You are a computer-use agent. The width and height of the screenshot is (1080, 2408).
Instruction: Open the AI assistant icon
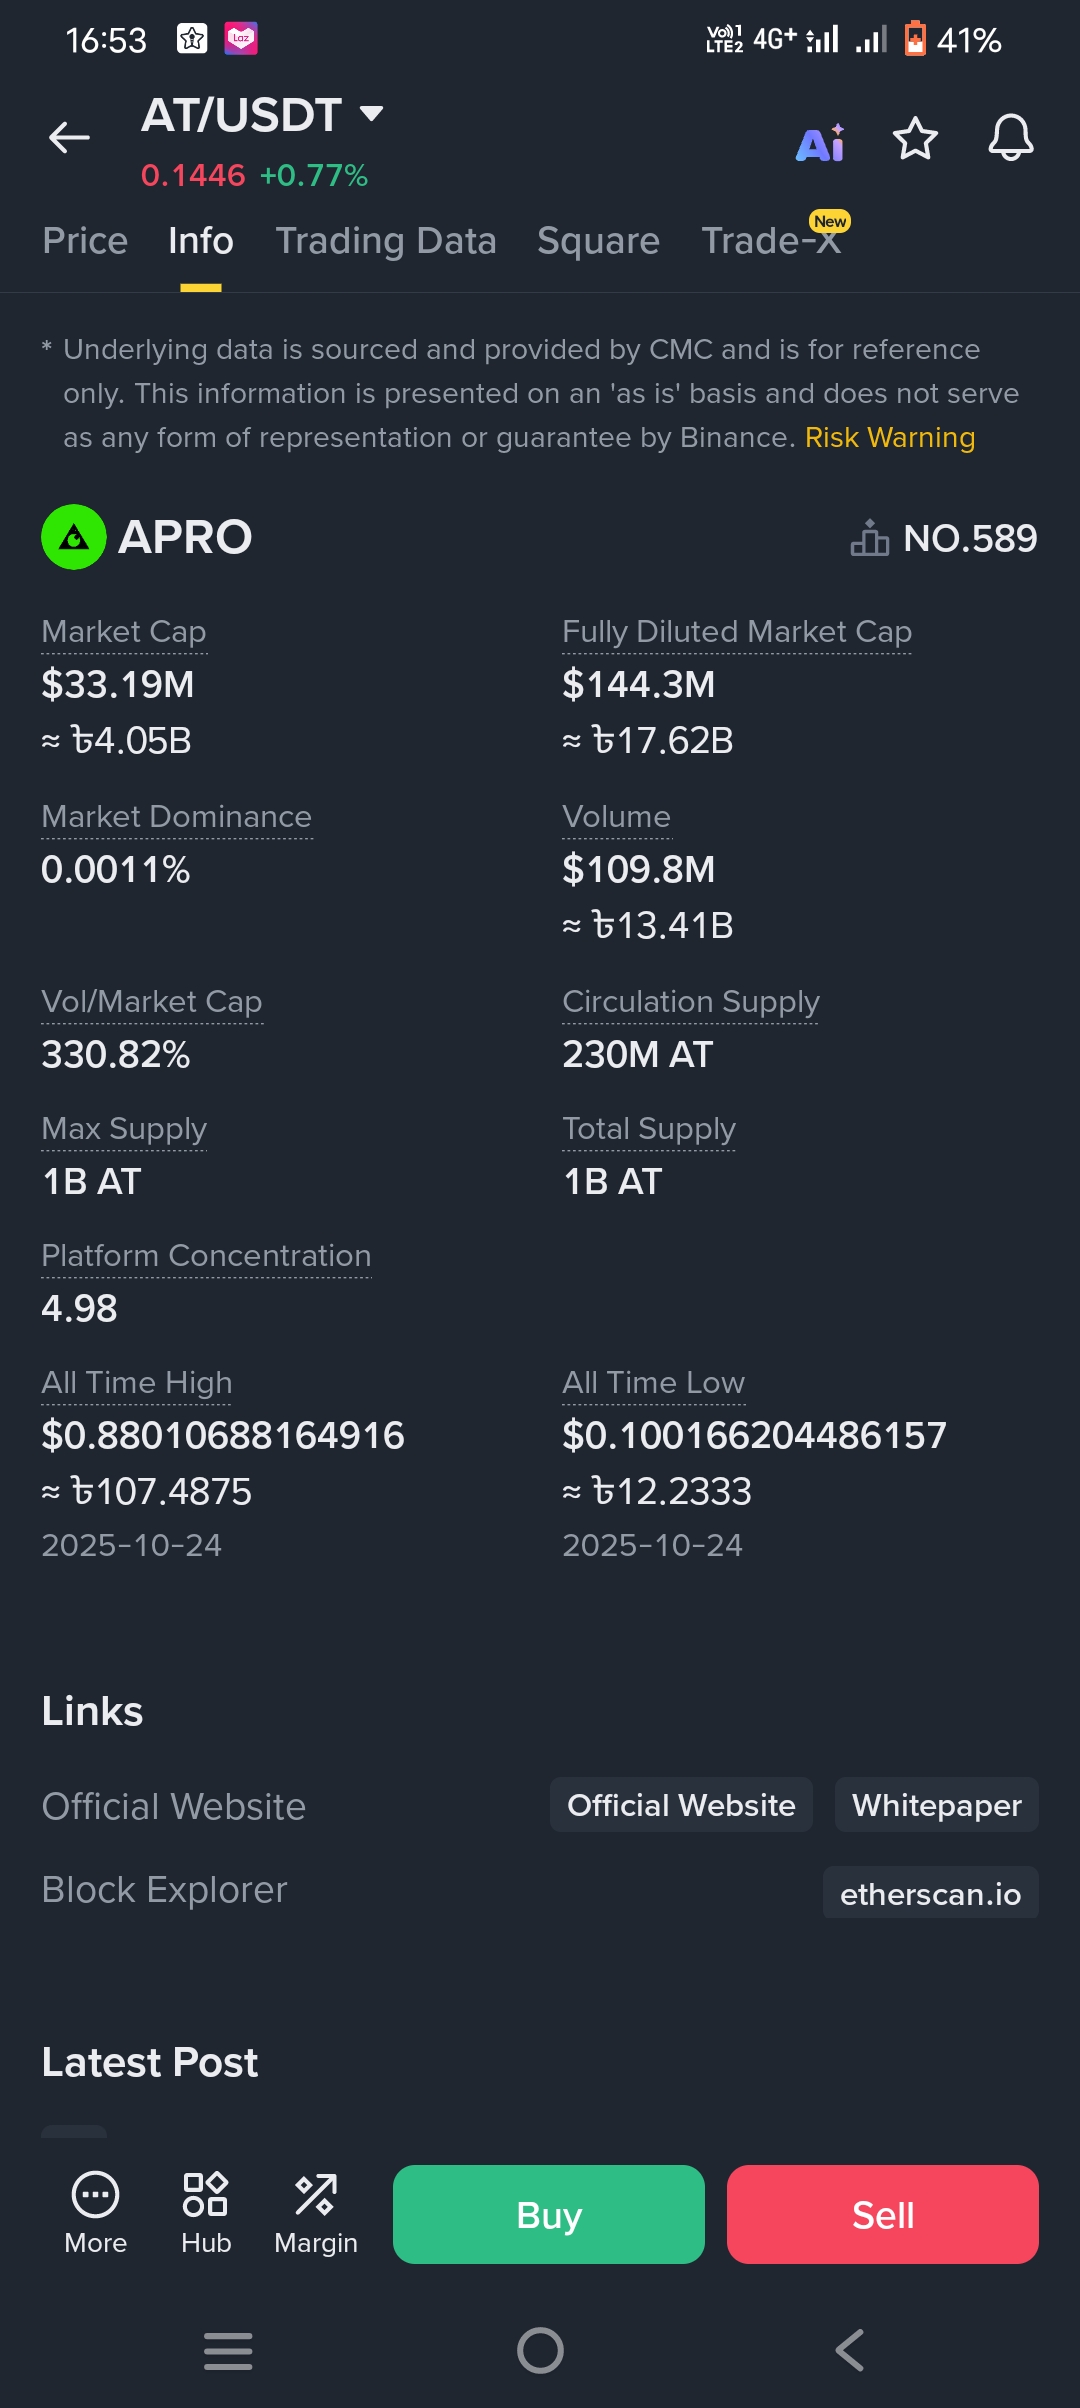[820, 143]
